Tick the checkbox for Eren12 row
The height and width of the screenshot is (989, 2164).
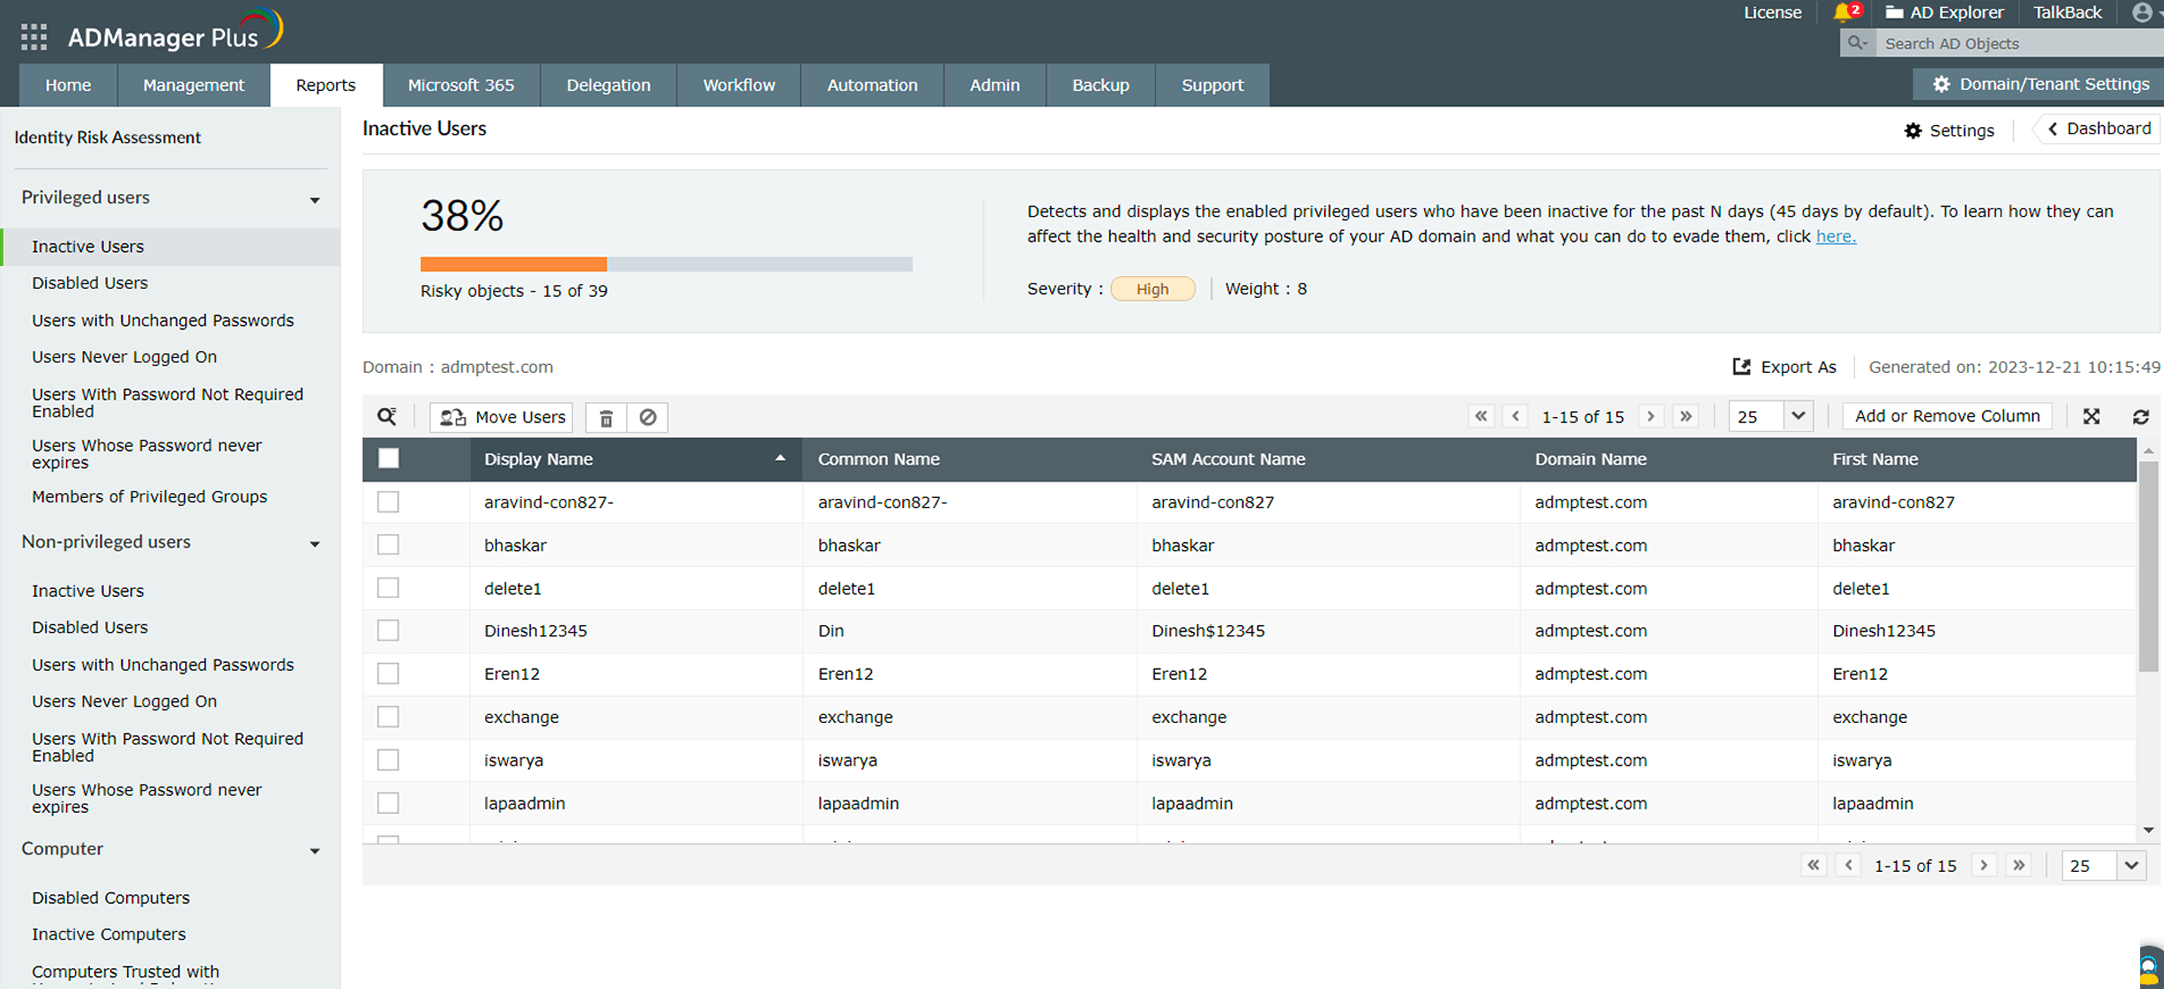388,674
